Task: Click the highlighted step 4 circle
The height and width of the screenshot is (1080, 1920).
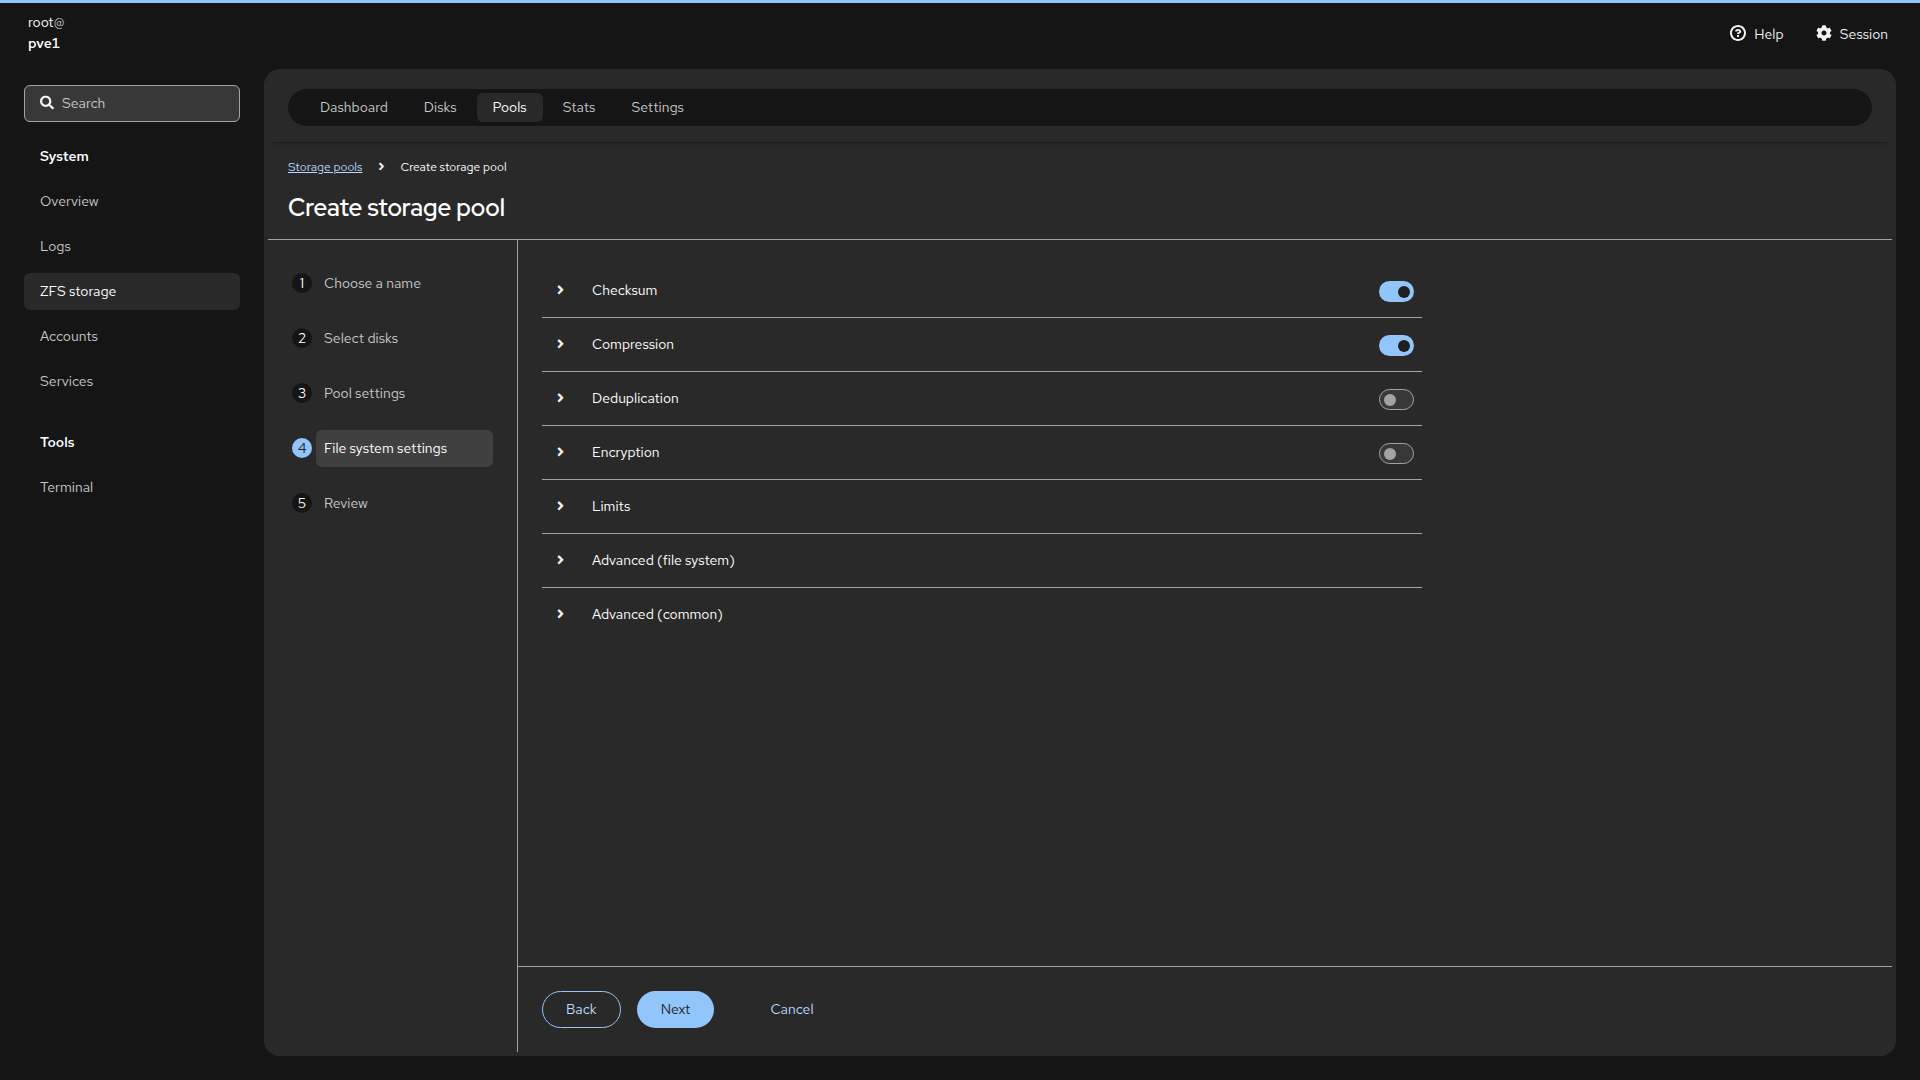Action: [x=302, y=449]
